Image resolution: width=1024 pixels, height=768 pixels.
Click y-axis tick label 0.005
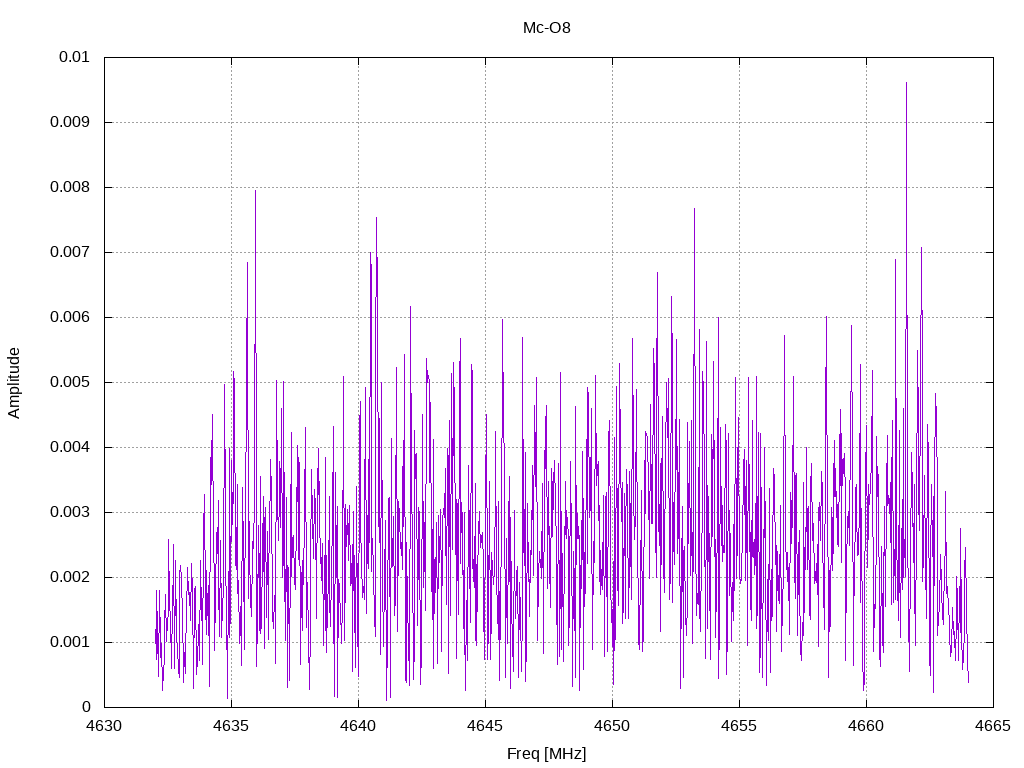tap(70, 382)
